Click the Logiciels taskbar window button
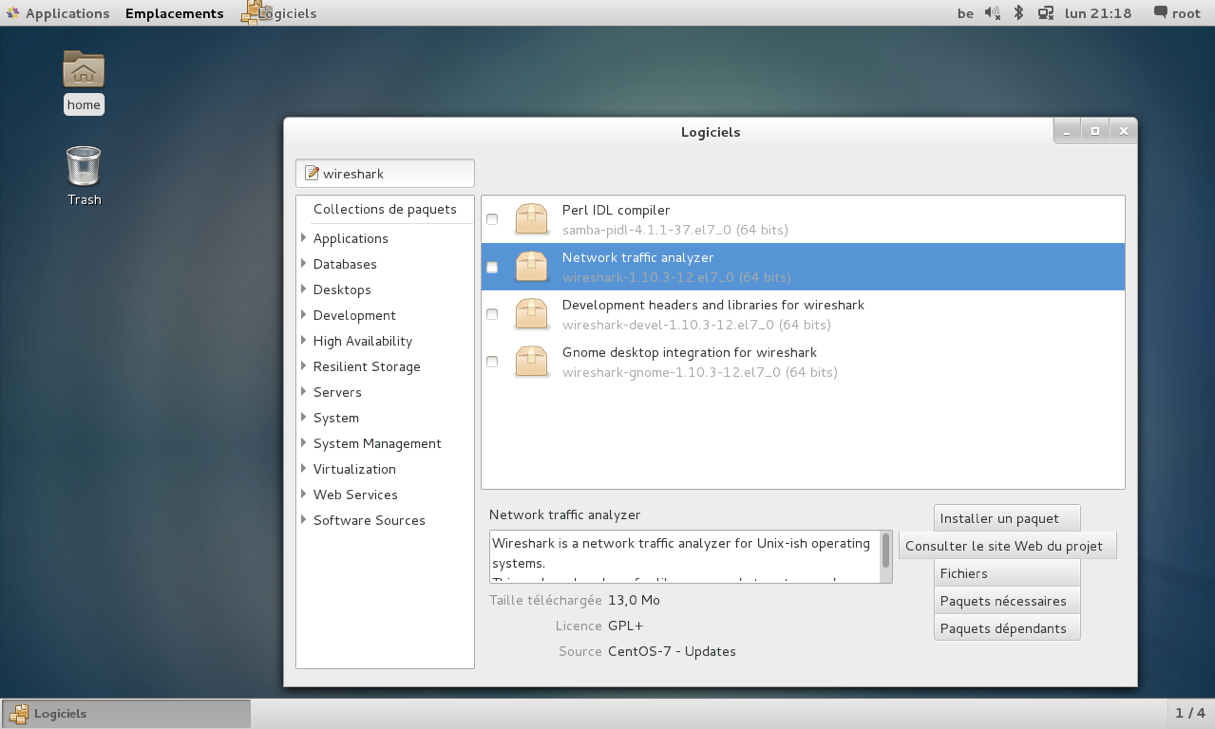The image size is (1215, 729). pyautogui.click(x=127, y=713)
